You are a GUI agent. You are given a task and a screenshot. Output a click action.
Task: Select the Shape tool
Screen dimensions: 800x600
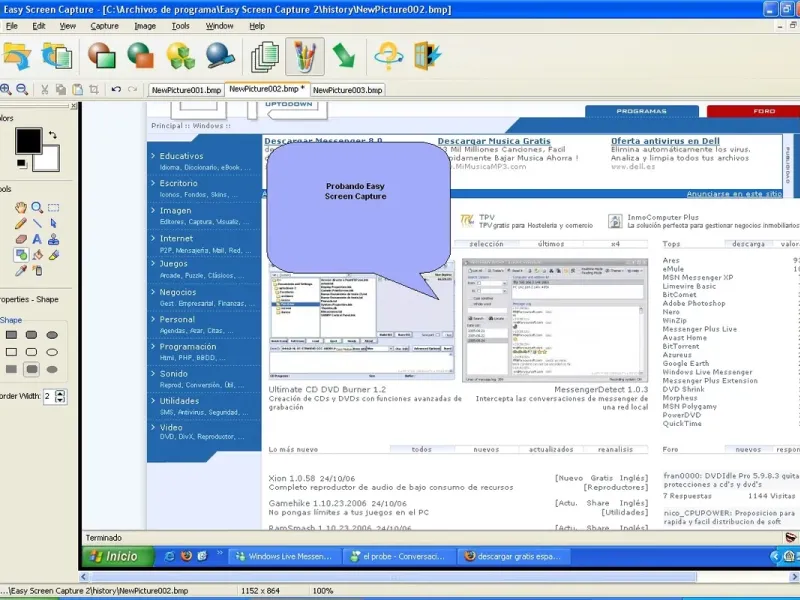(x=21, y=255)
